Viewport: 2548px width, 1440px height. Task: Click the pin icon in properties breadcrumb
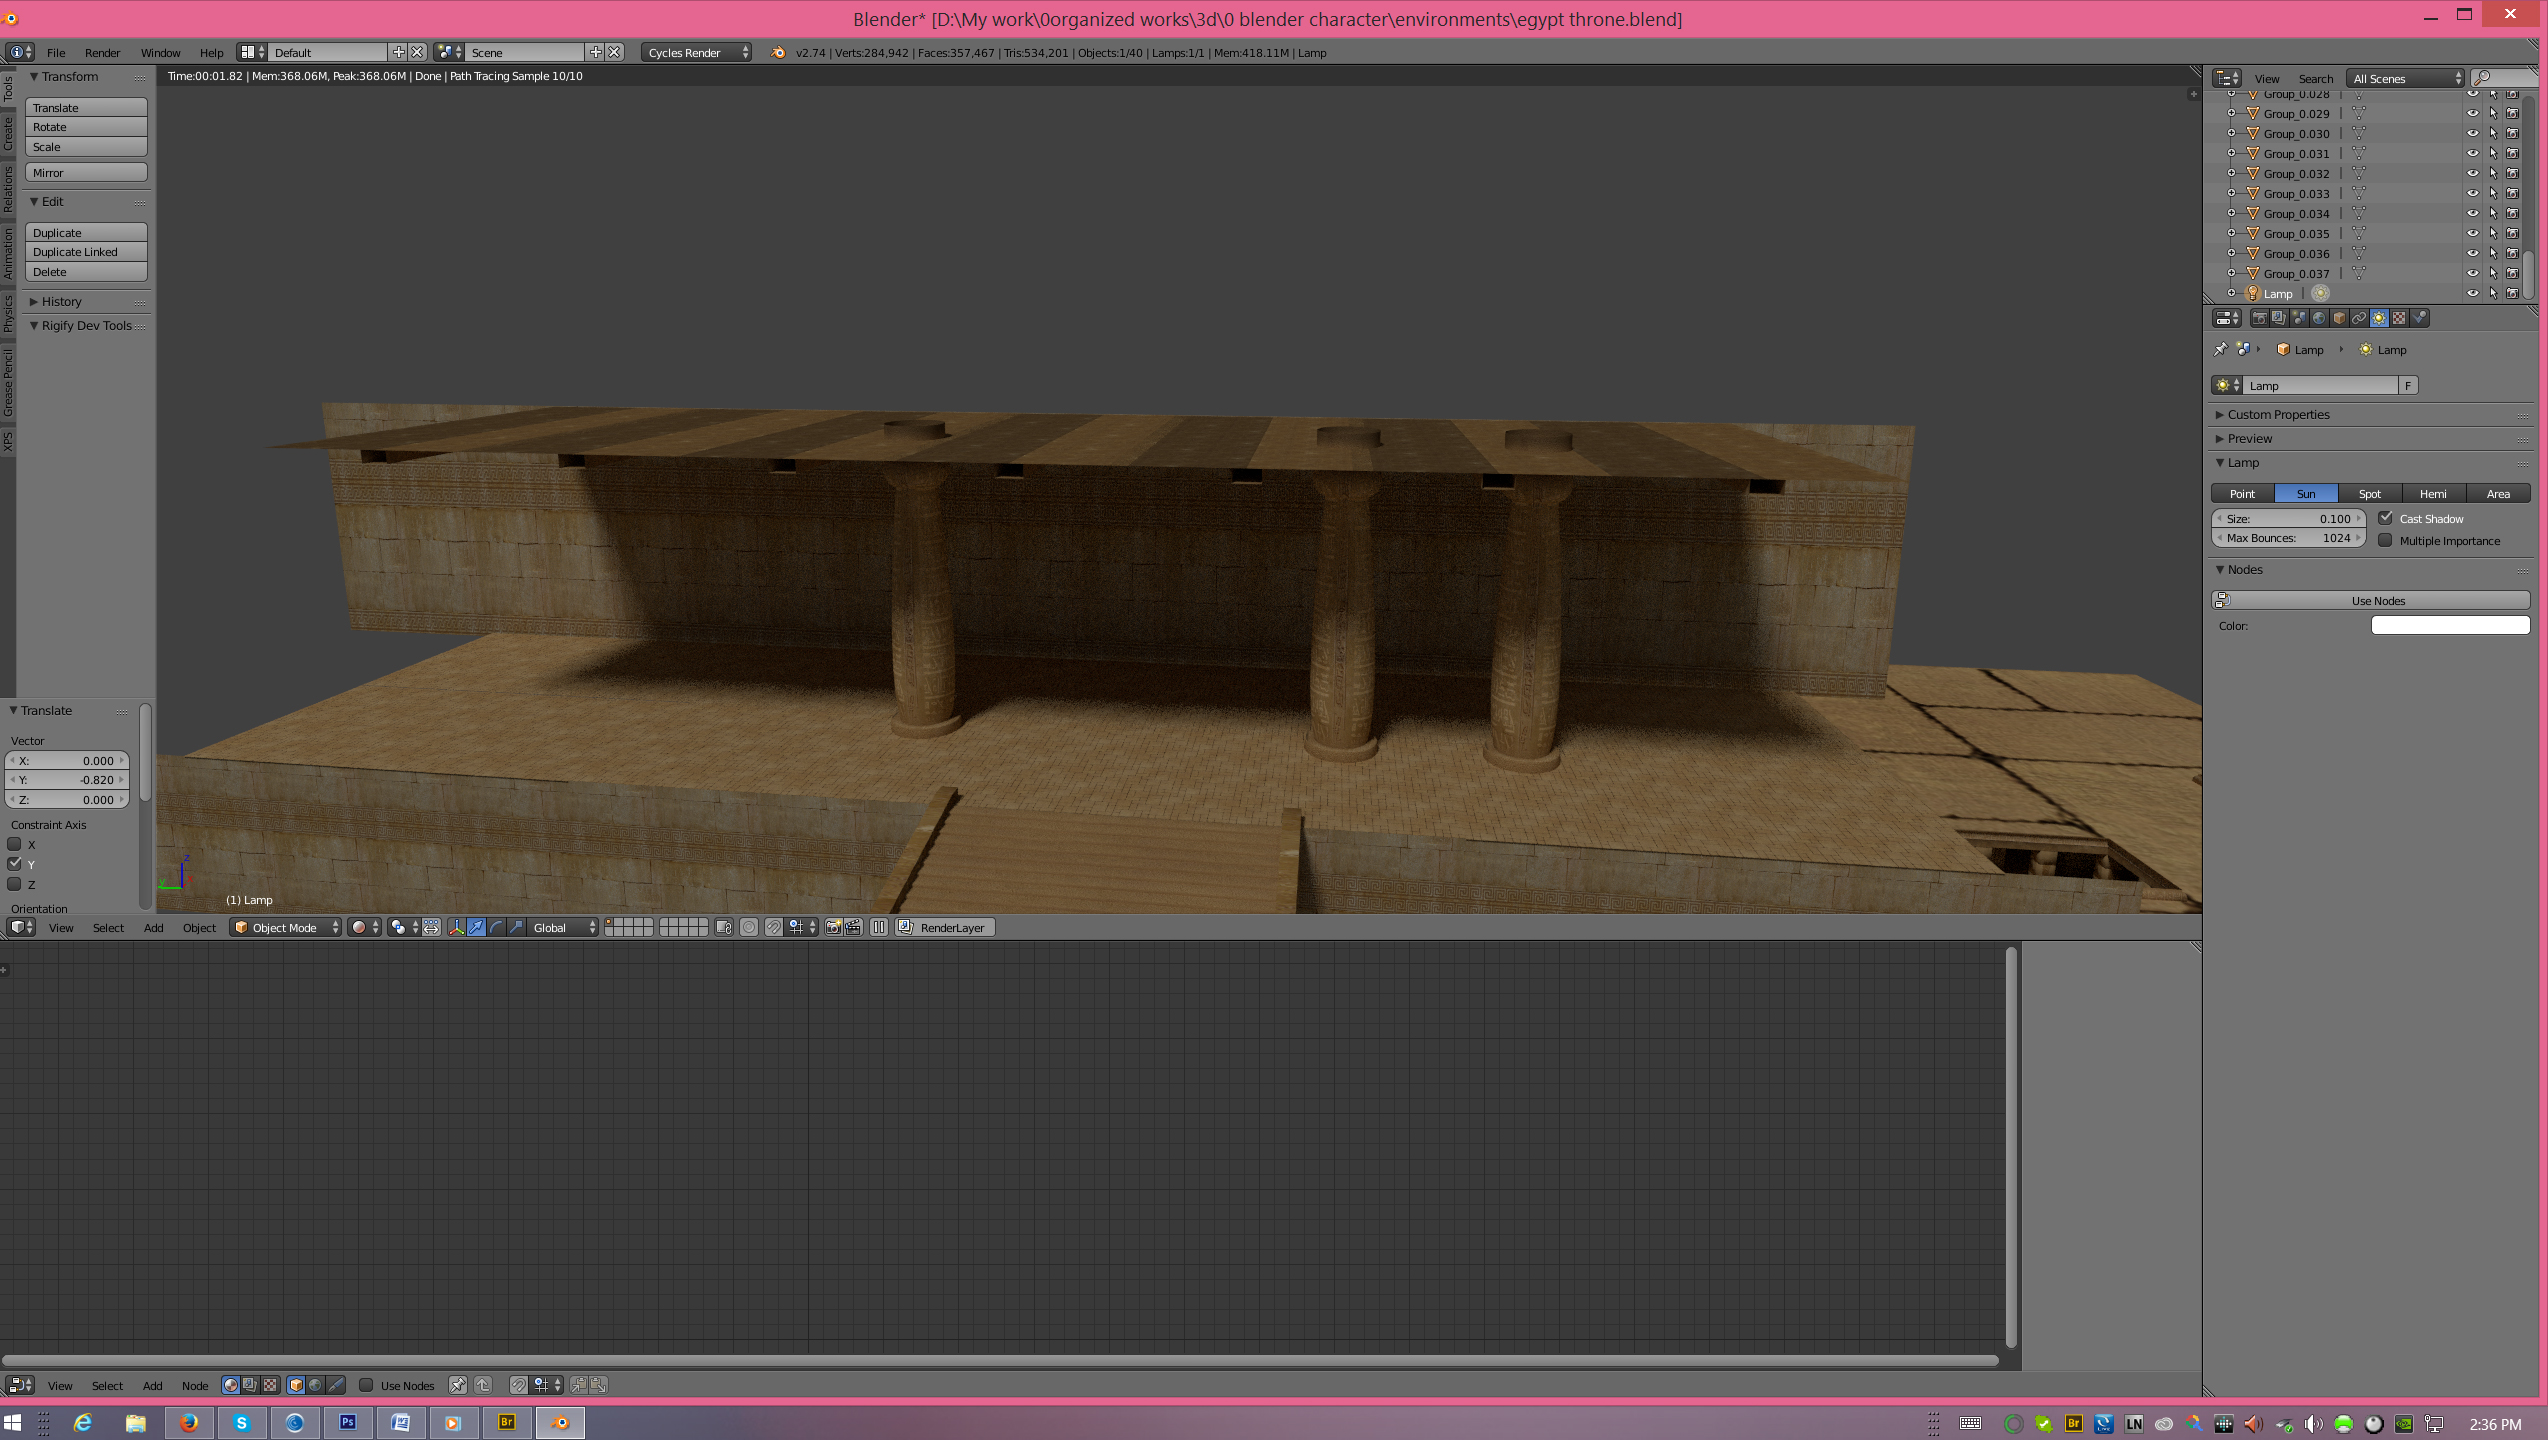tap(2221, 349)
